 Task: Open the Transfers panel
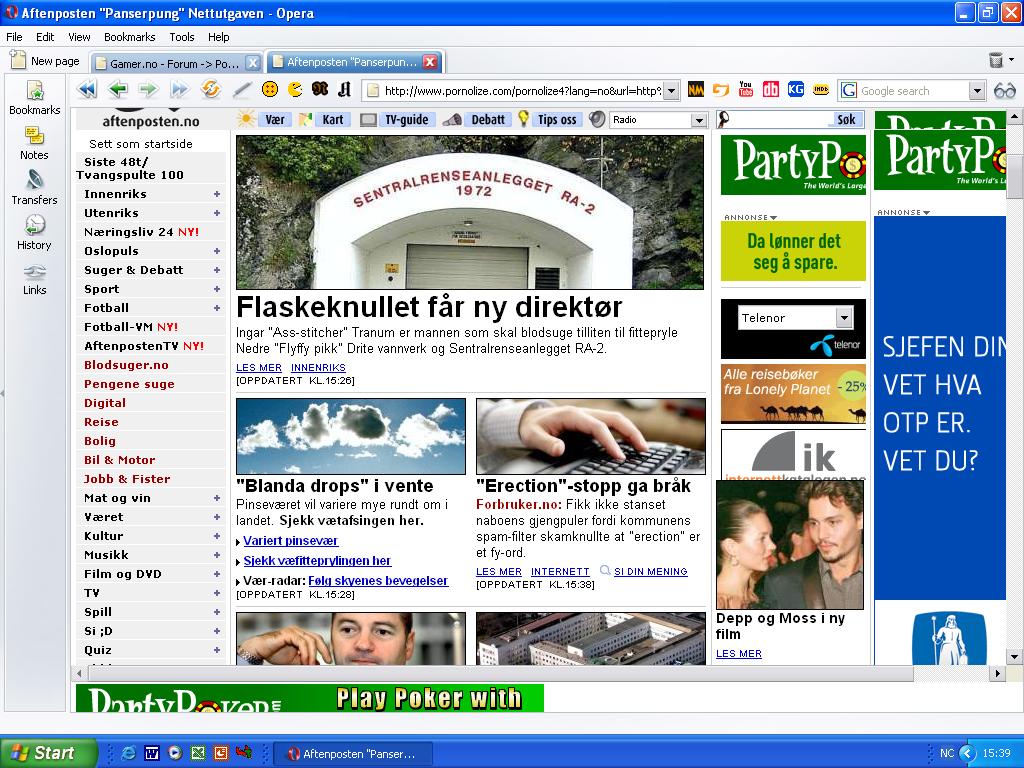point(34,188)
